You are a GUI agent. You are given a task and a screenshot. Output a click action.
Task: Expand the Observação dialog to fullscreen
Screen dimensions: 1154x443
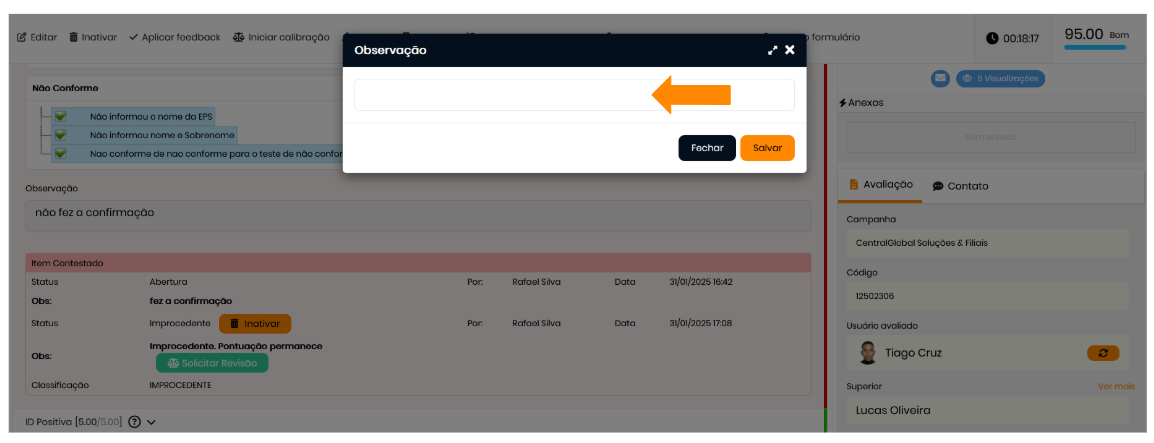(x=772, y=50)
